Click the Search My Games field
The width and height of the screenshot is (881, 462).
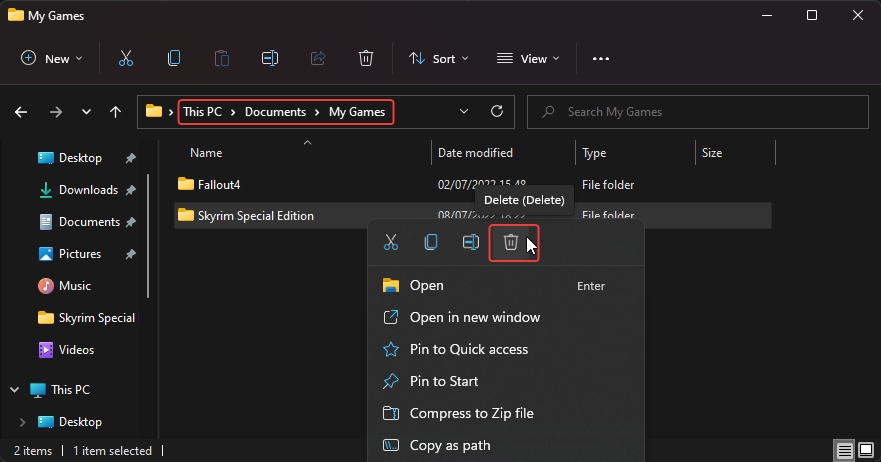(x=700, y=112)
